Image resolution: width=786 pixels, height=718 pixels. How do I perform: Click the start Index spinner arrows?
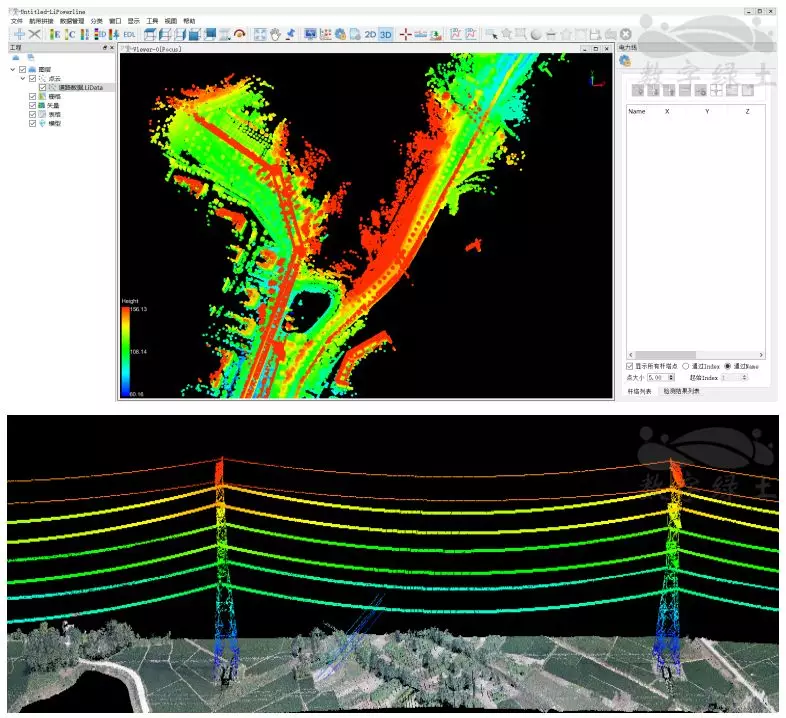coord(744,378)
